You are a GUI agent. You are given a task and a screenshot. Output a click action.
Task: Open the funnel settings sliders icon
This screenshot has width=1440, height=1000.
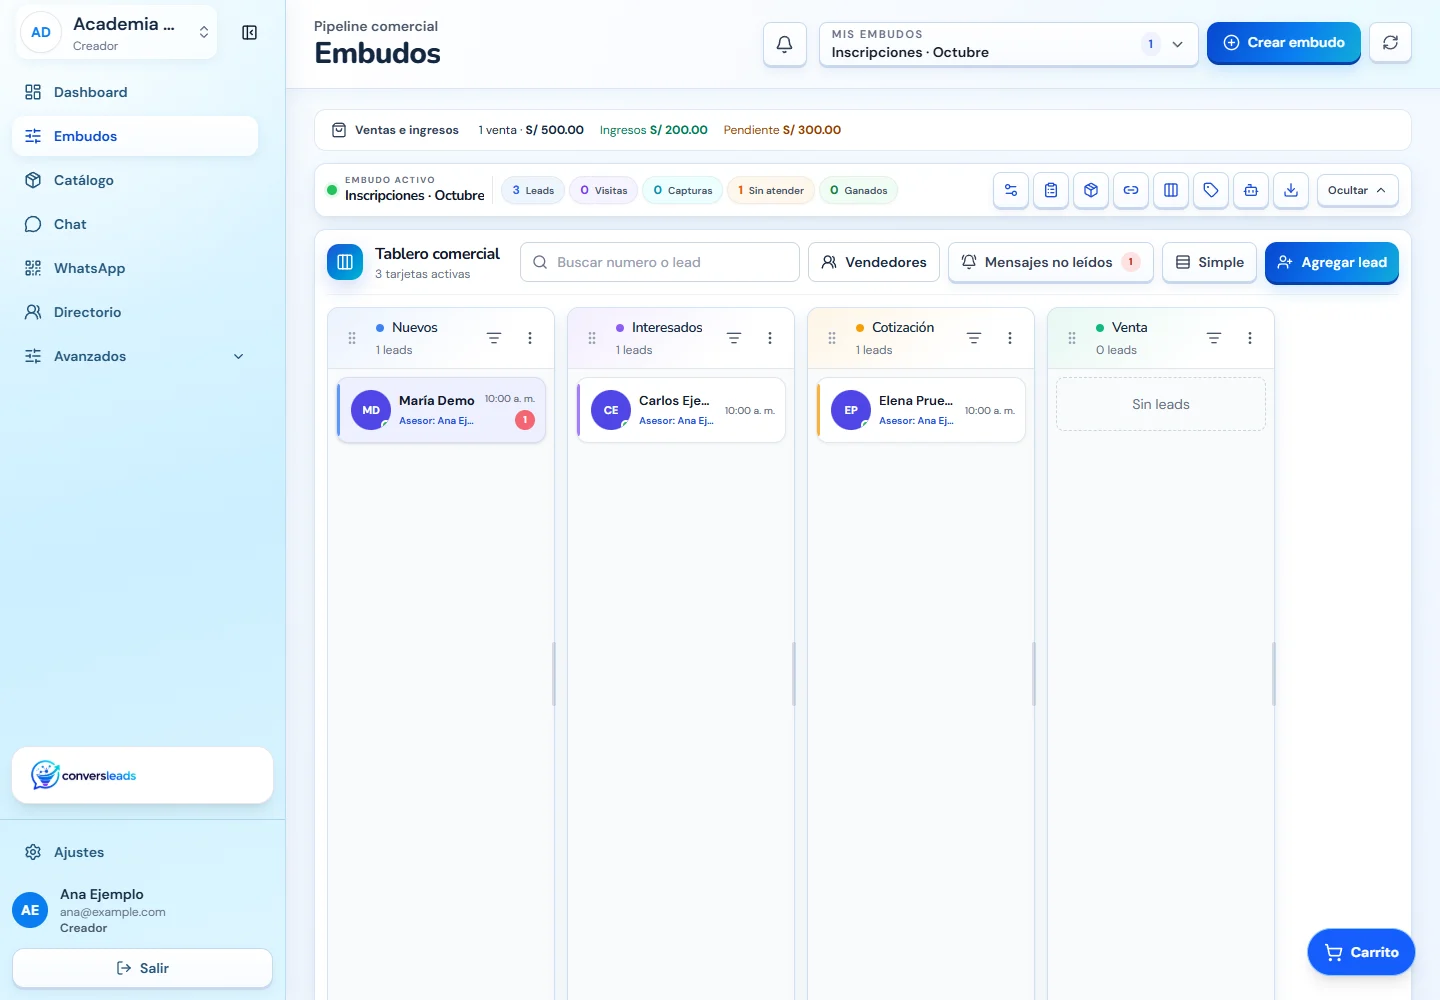coord(1011,190)
